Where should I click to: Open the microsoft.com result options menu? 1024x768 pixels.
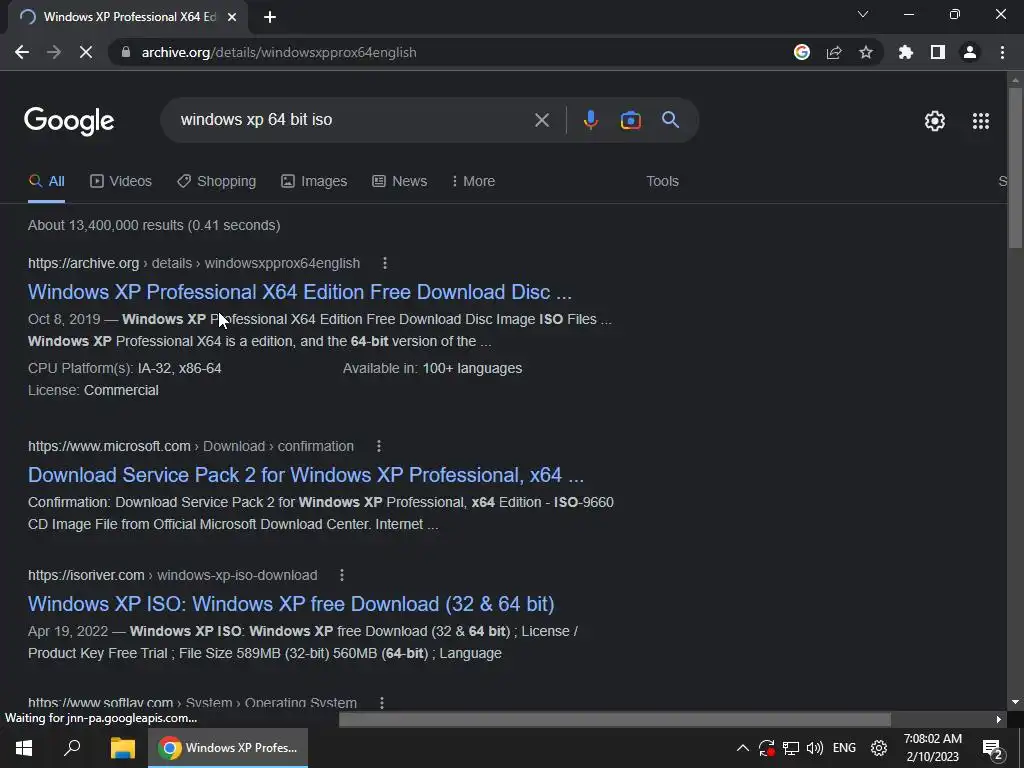[379, 446]
